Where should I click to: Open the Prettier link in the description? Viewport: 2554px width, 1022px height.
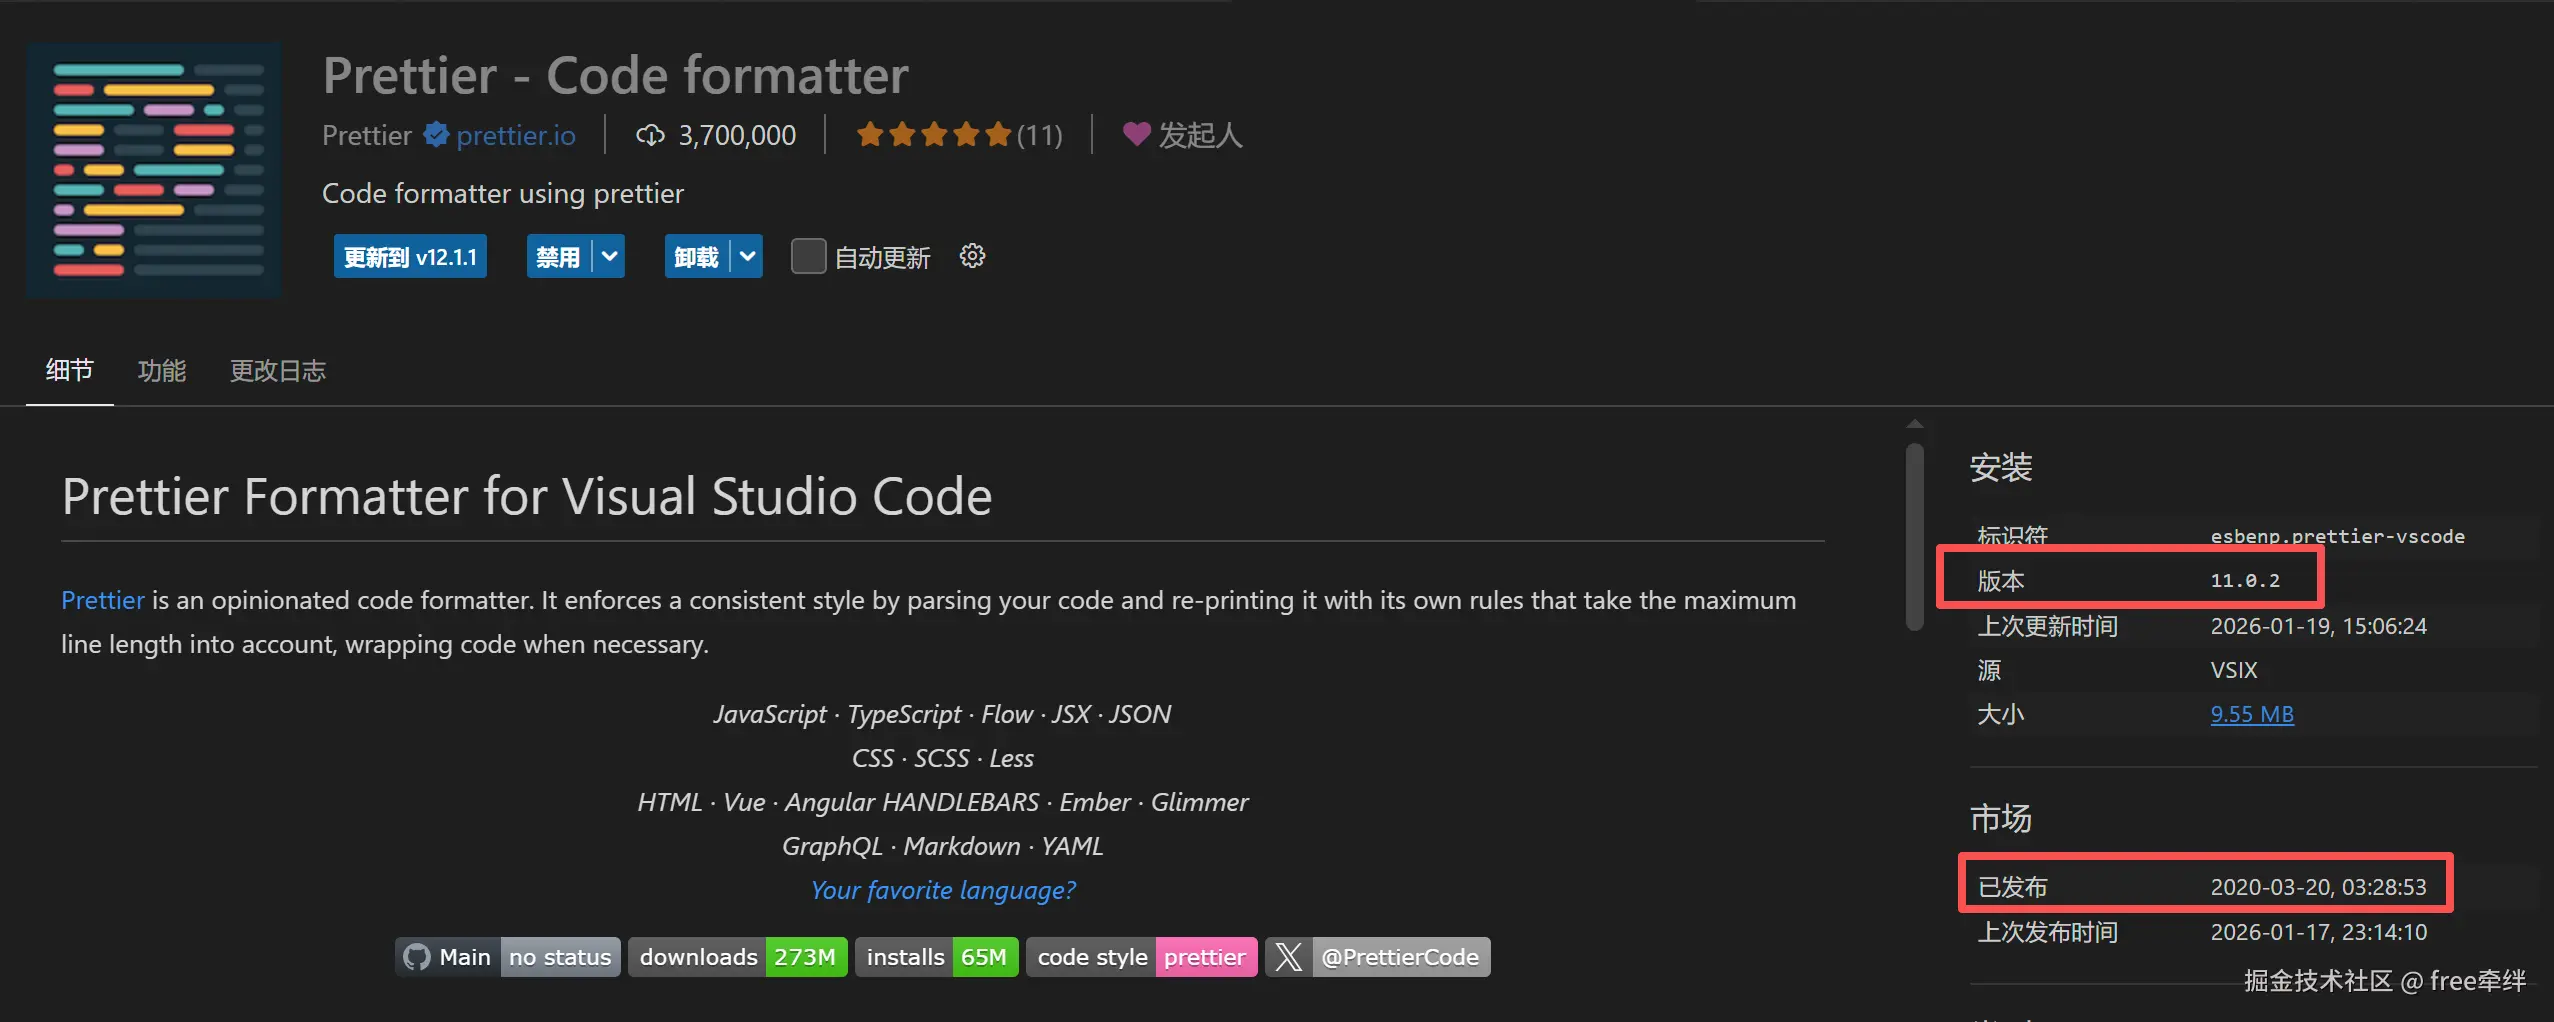(x=103, y=600)
